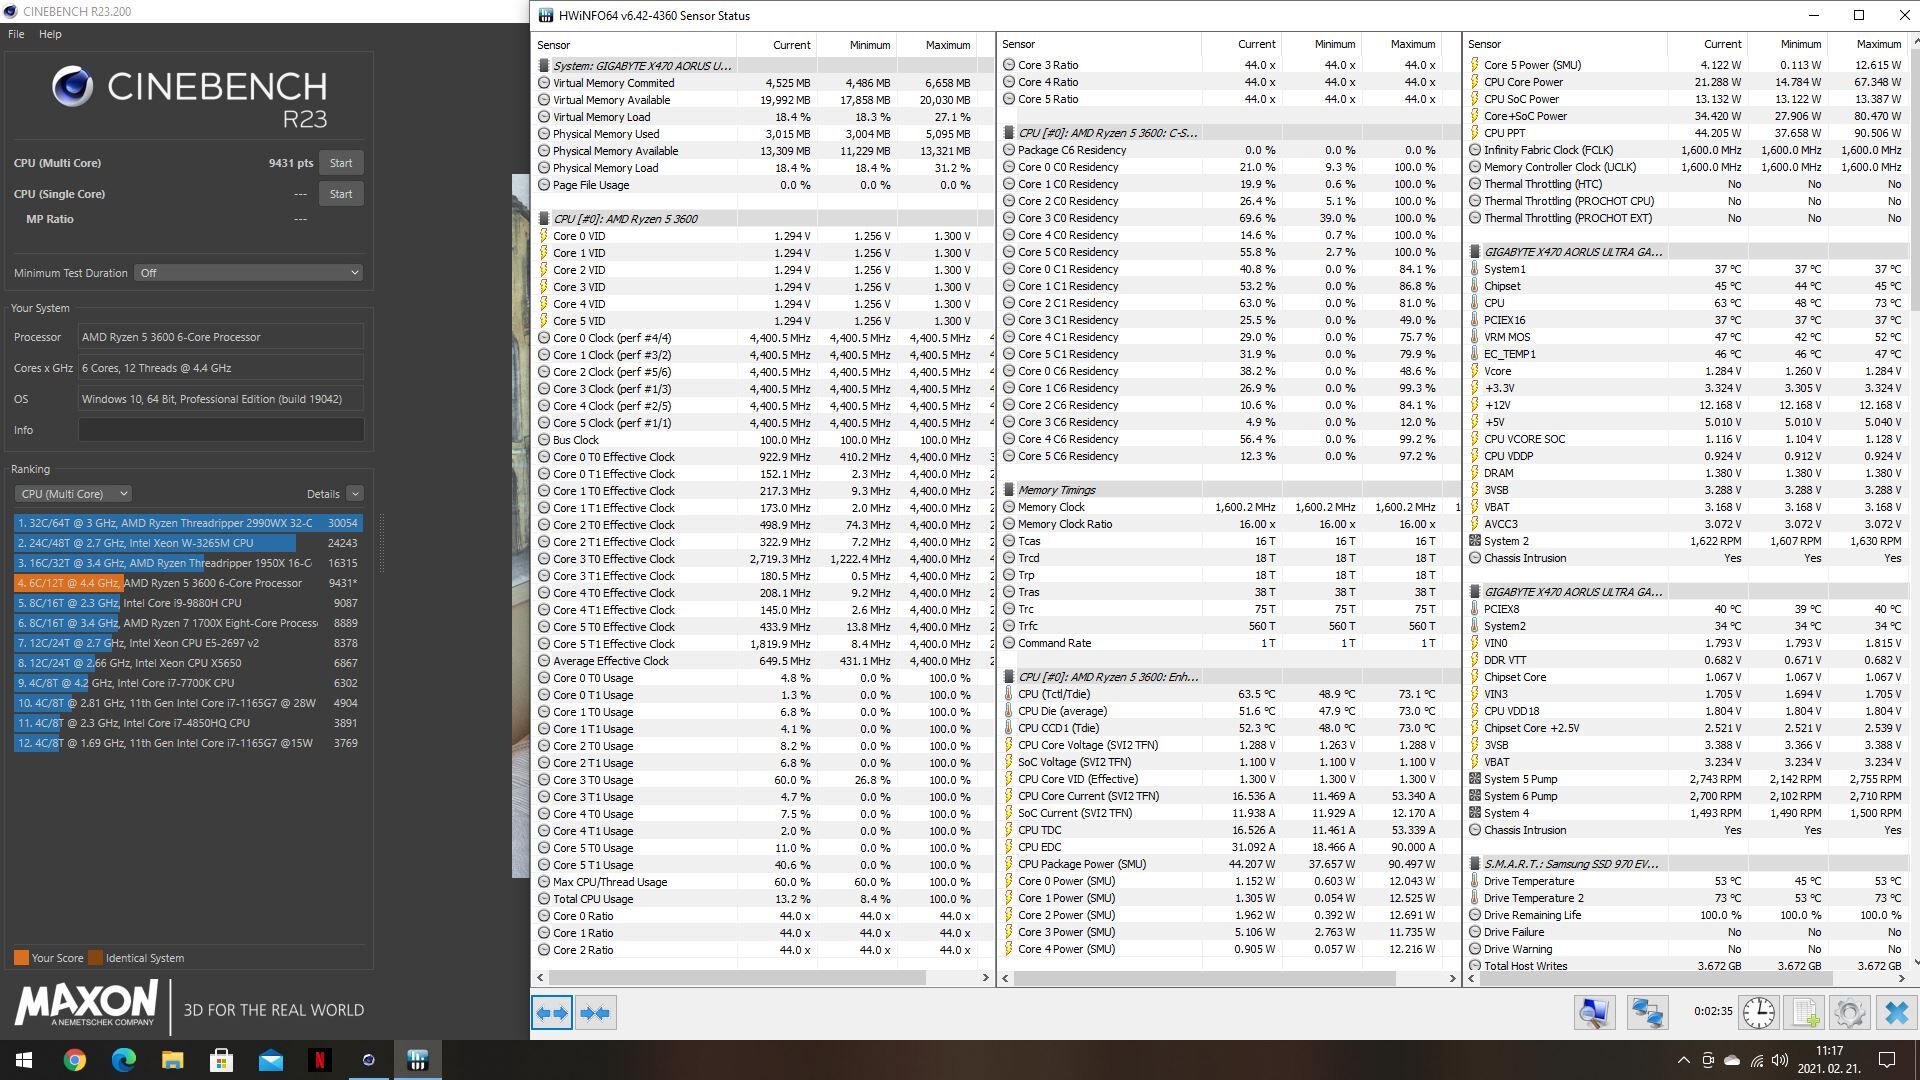Toggle the ranking Details dropdown arrow
The image size is (1920, 1080).
(x=355, y=494)
